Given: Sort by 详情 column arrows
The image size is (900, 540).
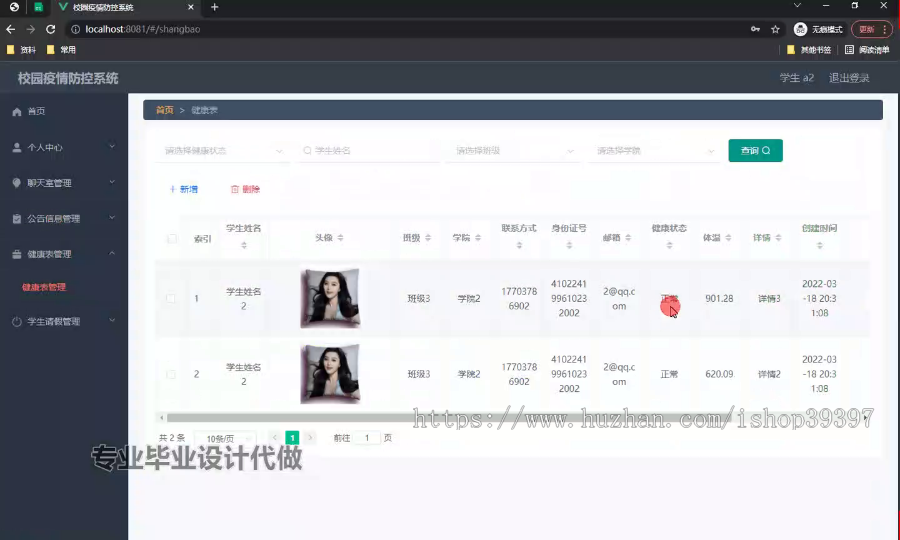Looking at the screenshot, I should [778, 238].
